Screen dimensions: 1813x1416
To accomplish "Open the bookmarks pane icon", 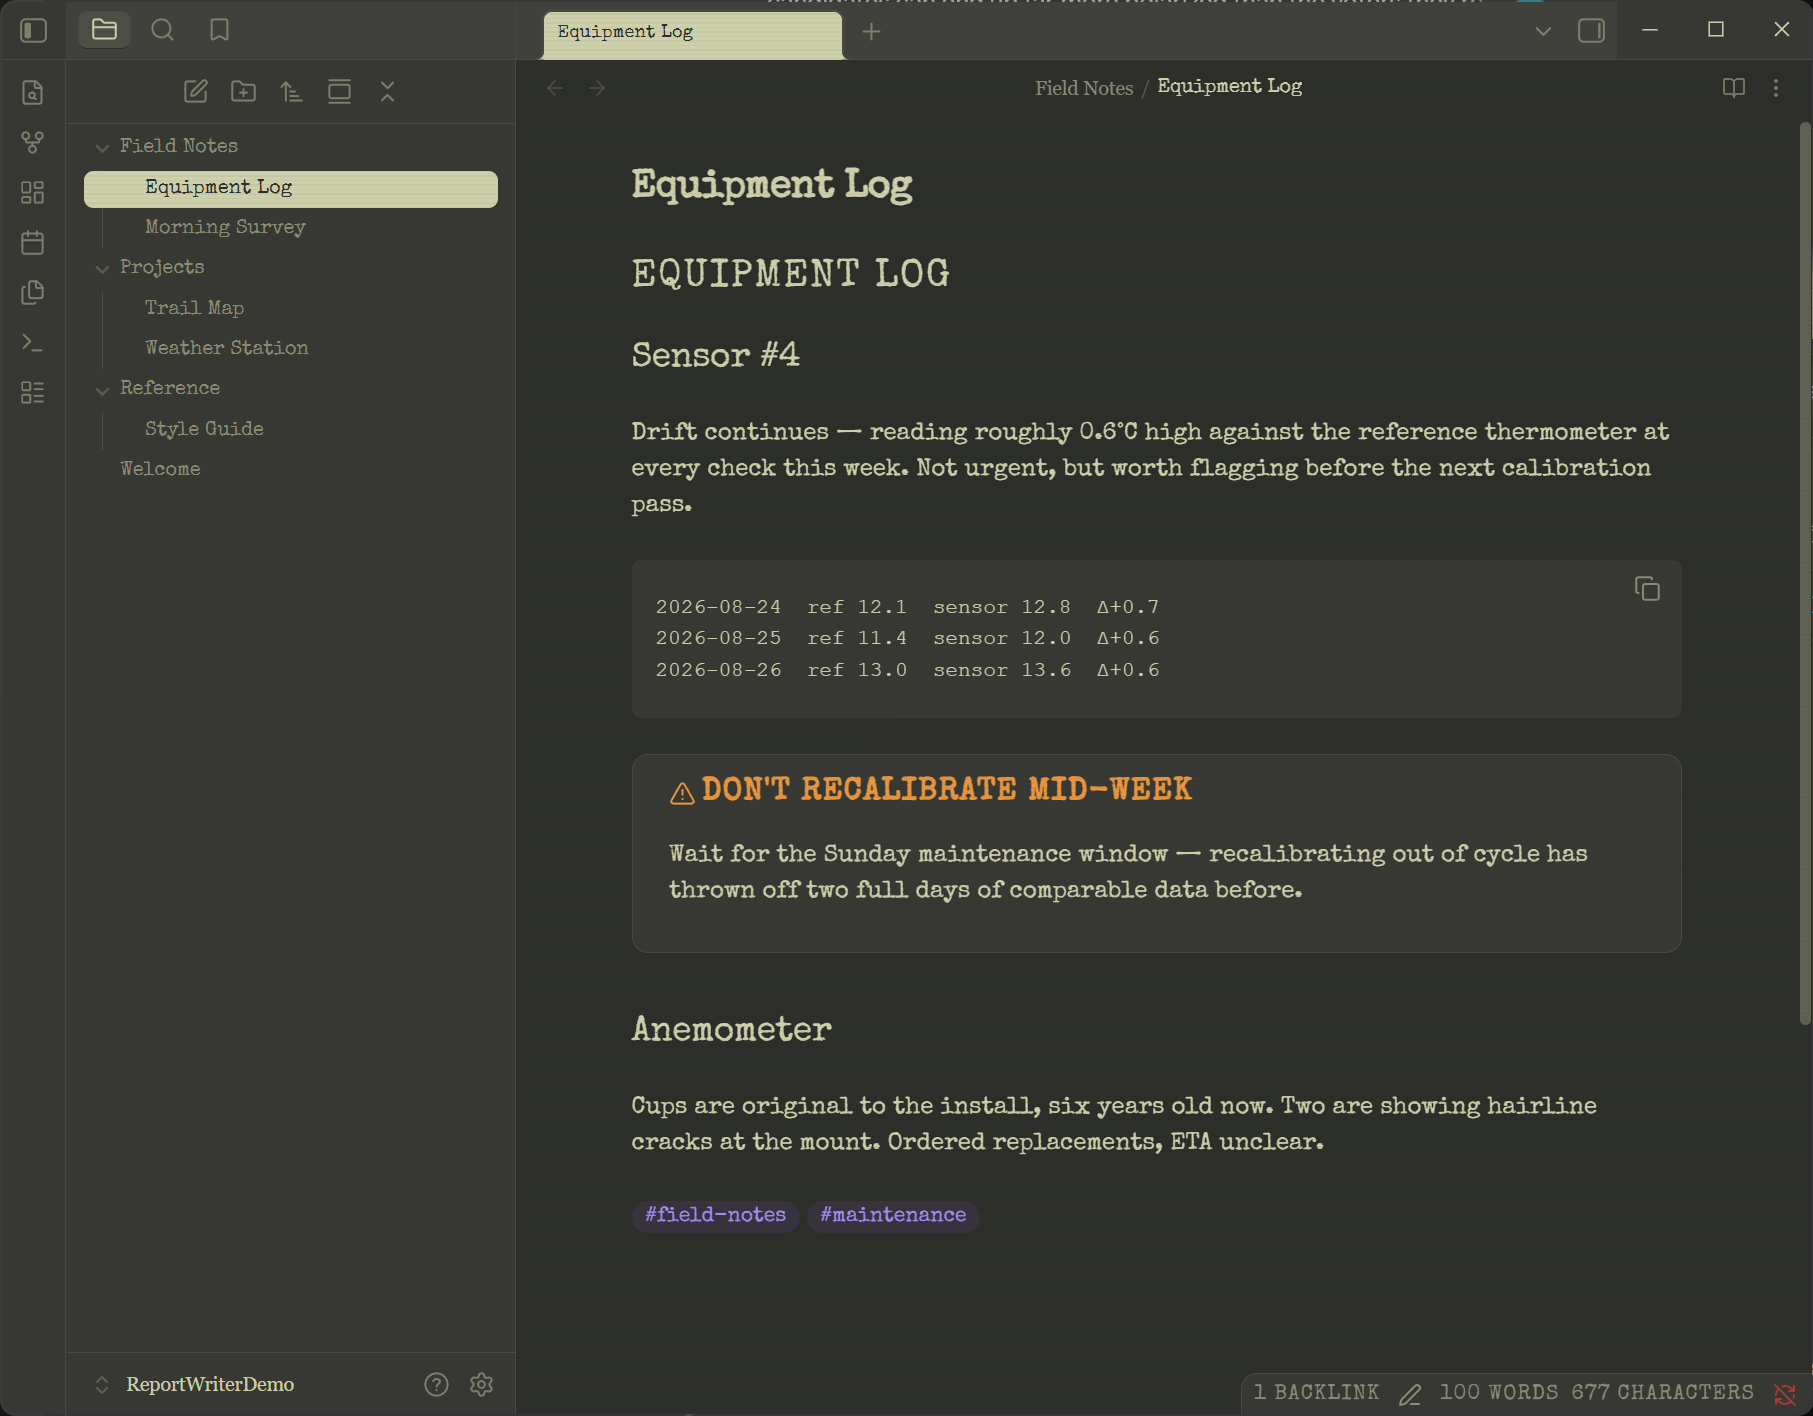I will (x=219, y=30).
